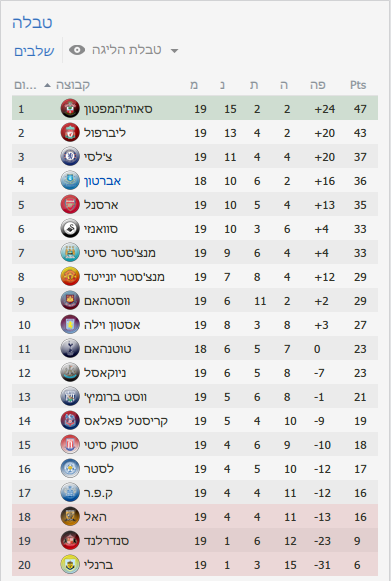Image resolution: width=391 pixels, height=581 pixels.
Task: Click the Liverpool club crest icon
Action: coord(70,133)
